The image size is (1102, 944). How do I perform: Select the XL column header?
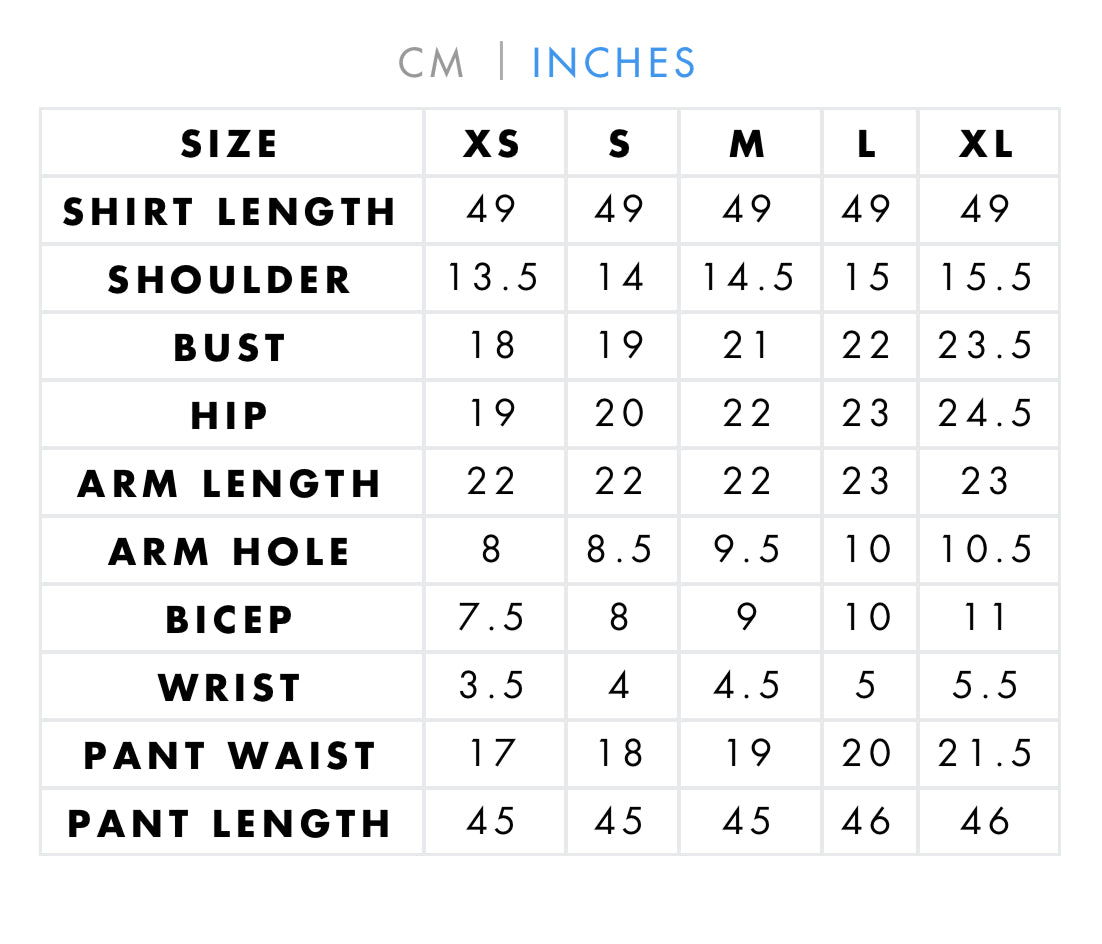tap(986, 144)
